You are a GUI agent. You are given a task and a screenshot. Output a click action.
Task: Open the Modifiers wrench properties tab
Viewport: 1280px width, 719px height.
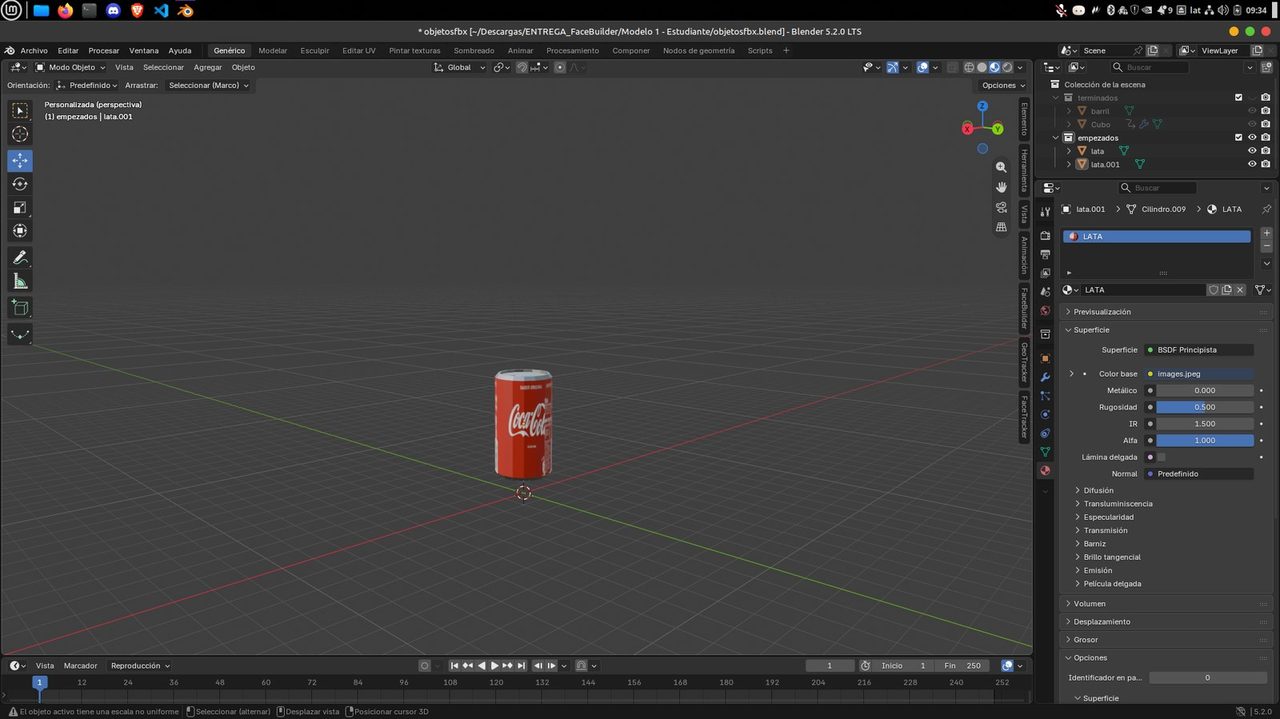1045,377
